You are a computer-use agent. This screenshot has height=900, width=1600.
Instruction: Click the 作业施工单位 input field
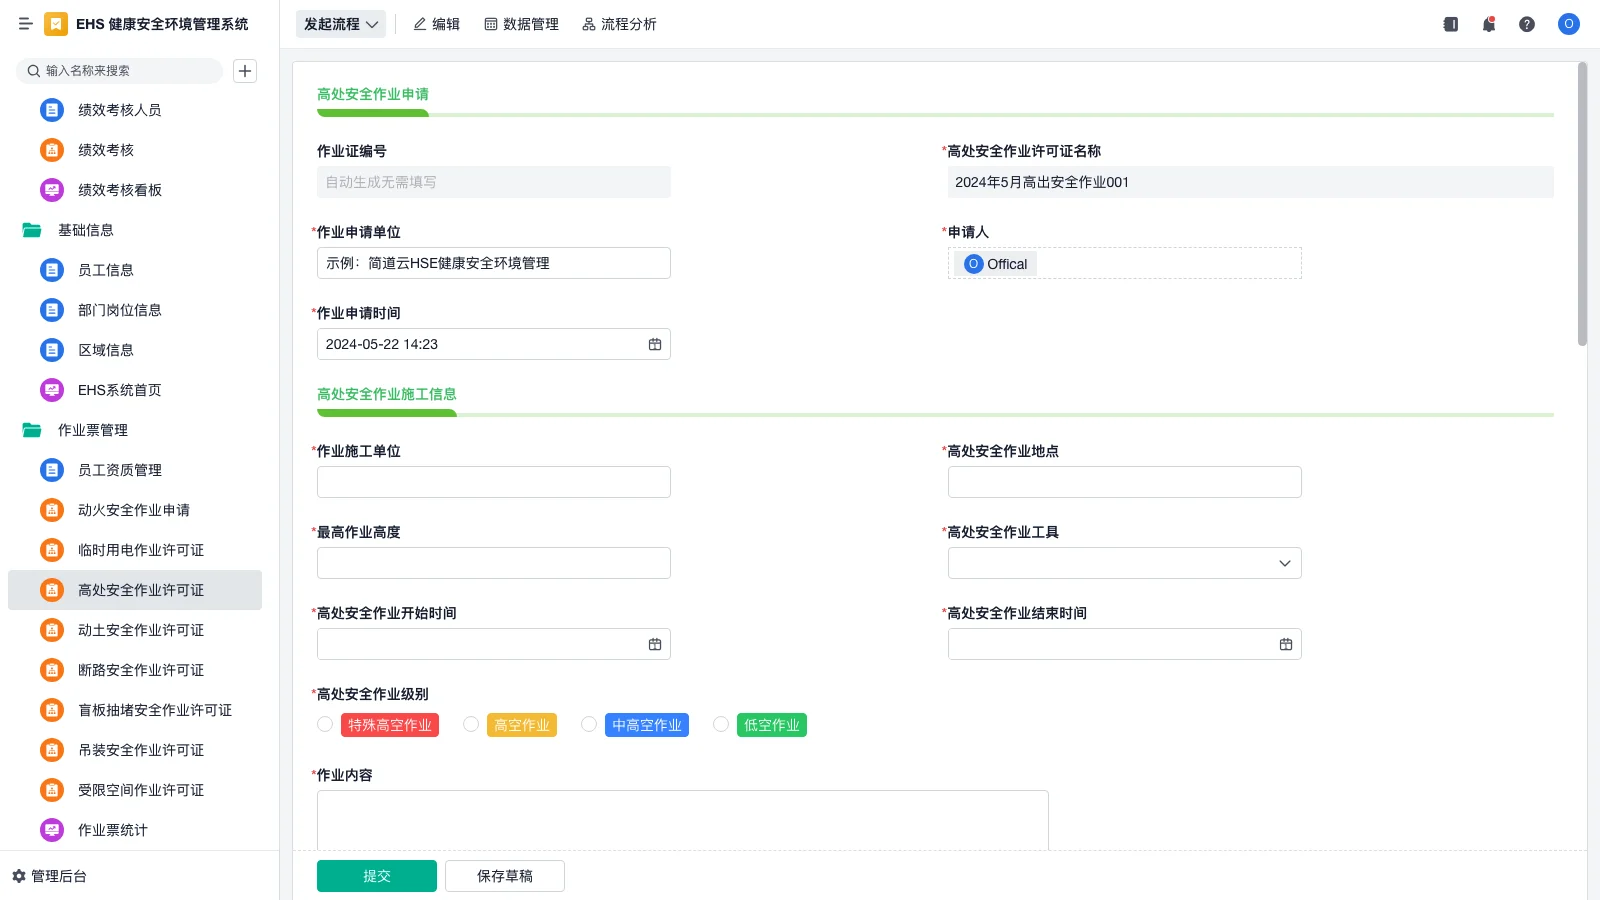coord(493,481)
